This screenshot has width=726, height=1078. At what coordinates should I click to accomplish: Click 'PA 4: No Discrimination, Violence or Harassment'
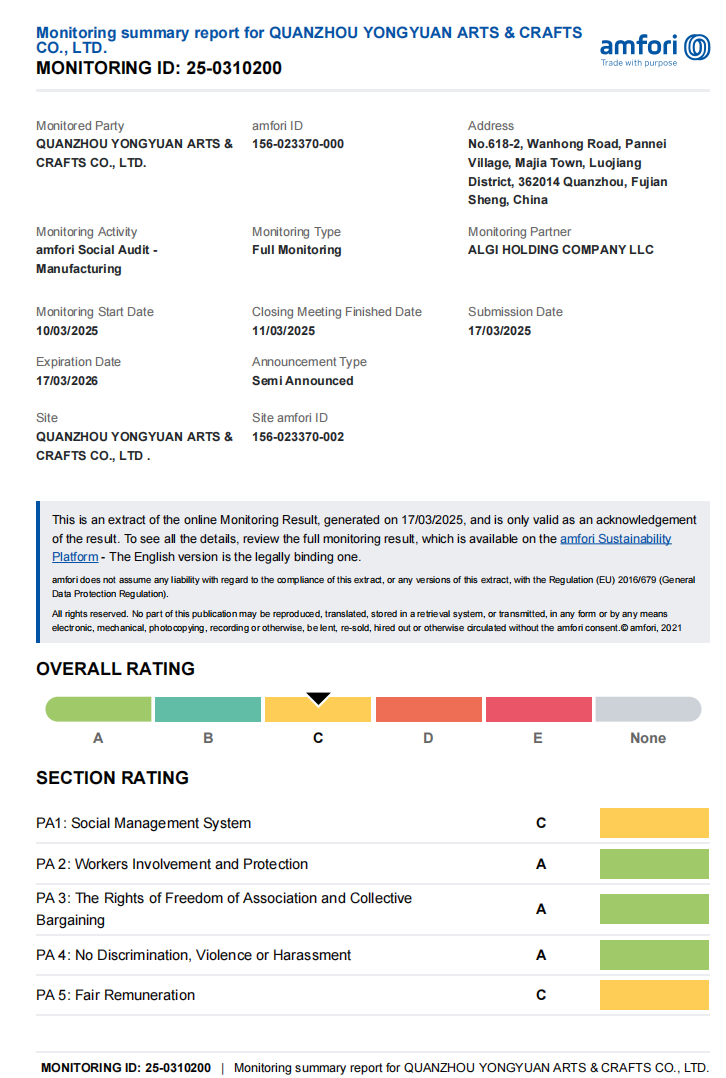click(193, 955)
